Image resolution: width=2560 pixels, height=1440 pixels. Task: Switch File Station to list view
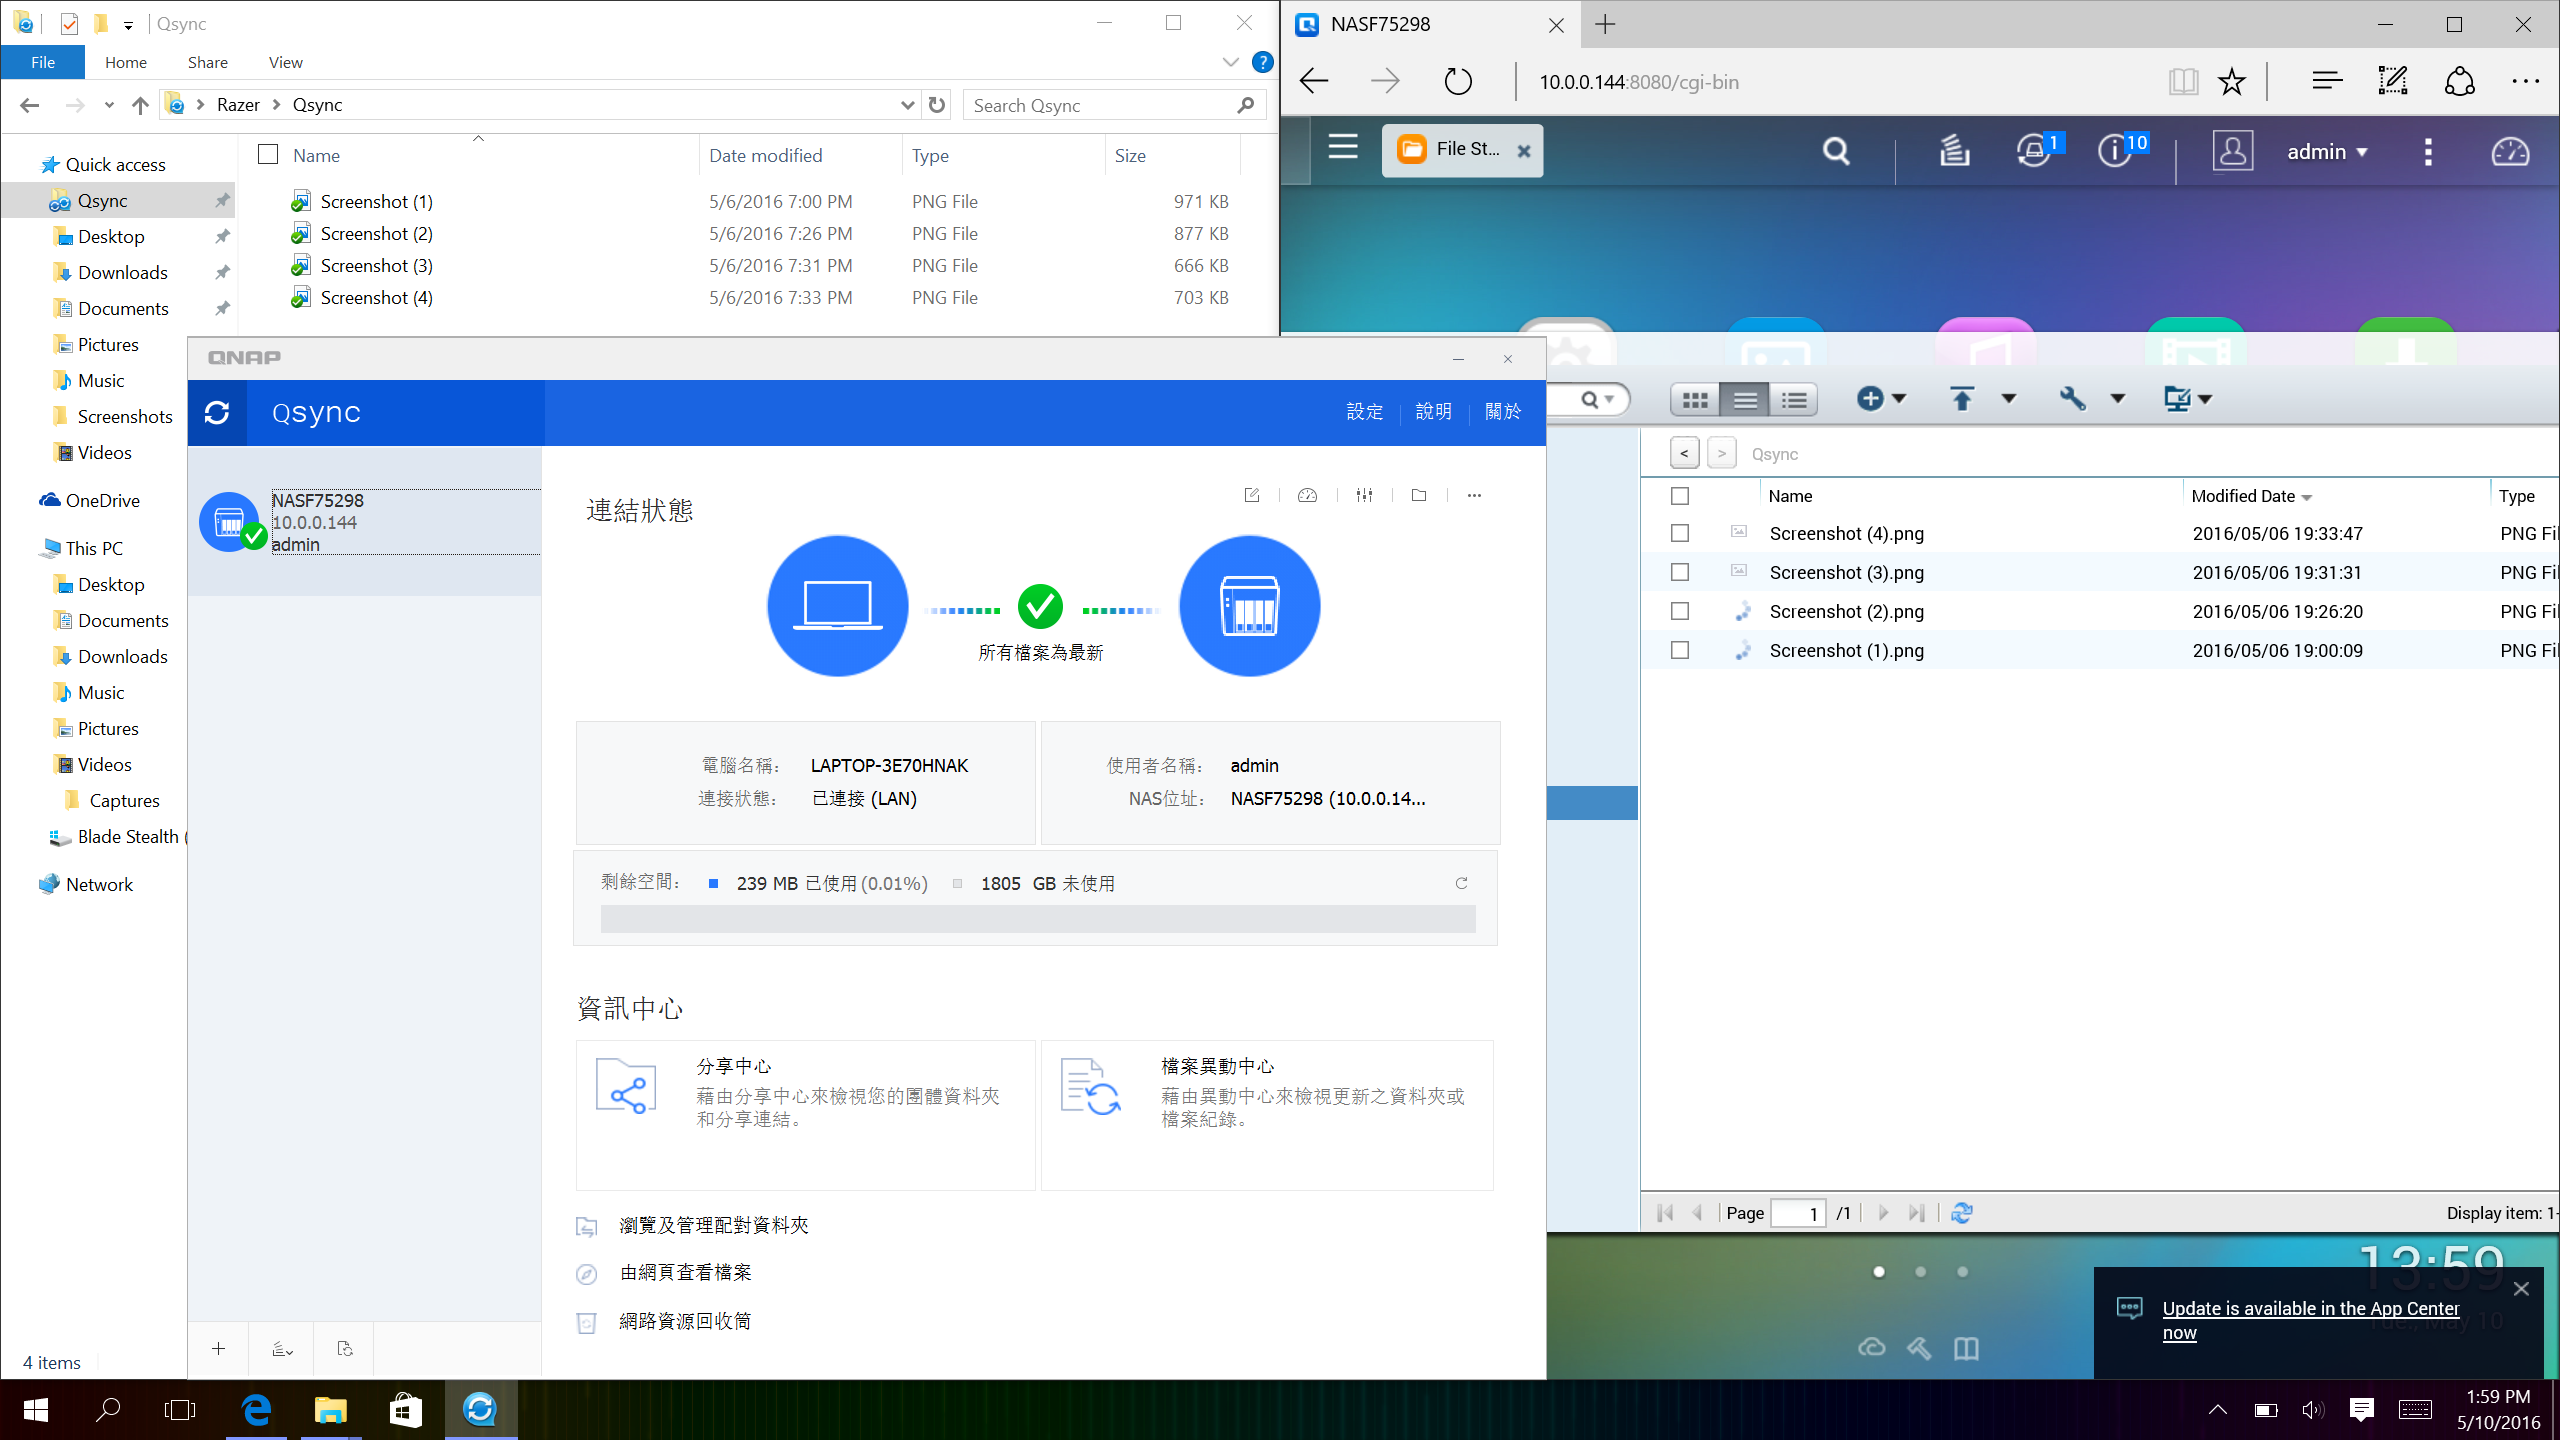pyautogui.click(x=1745, y=400)
